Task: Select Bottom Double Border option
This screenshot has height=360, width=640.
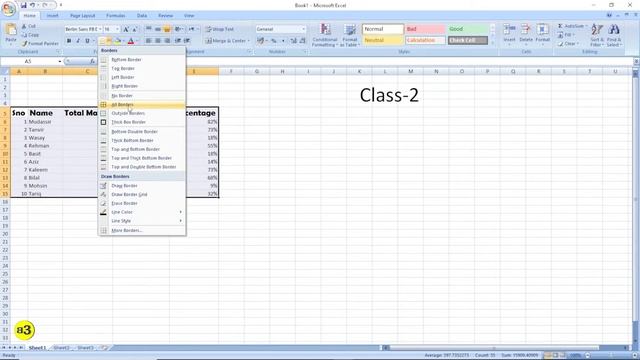Action: click(142, 131)
